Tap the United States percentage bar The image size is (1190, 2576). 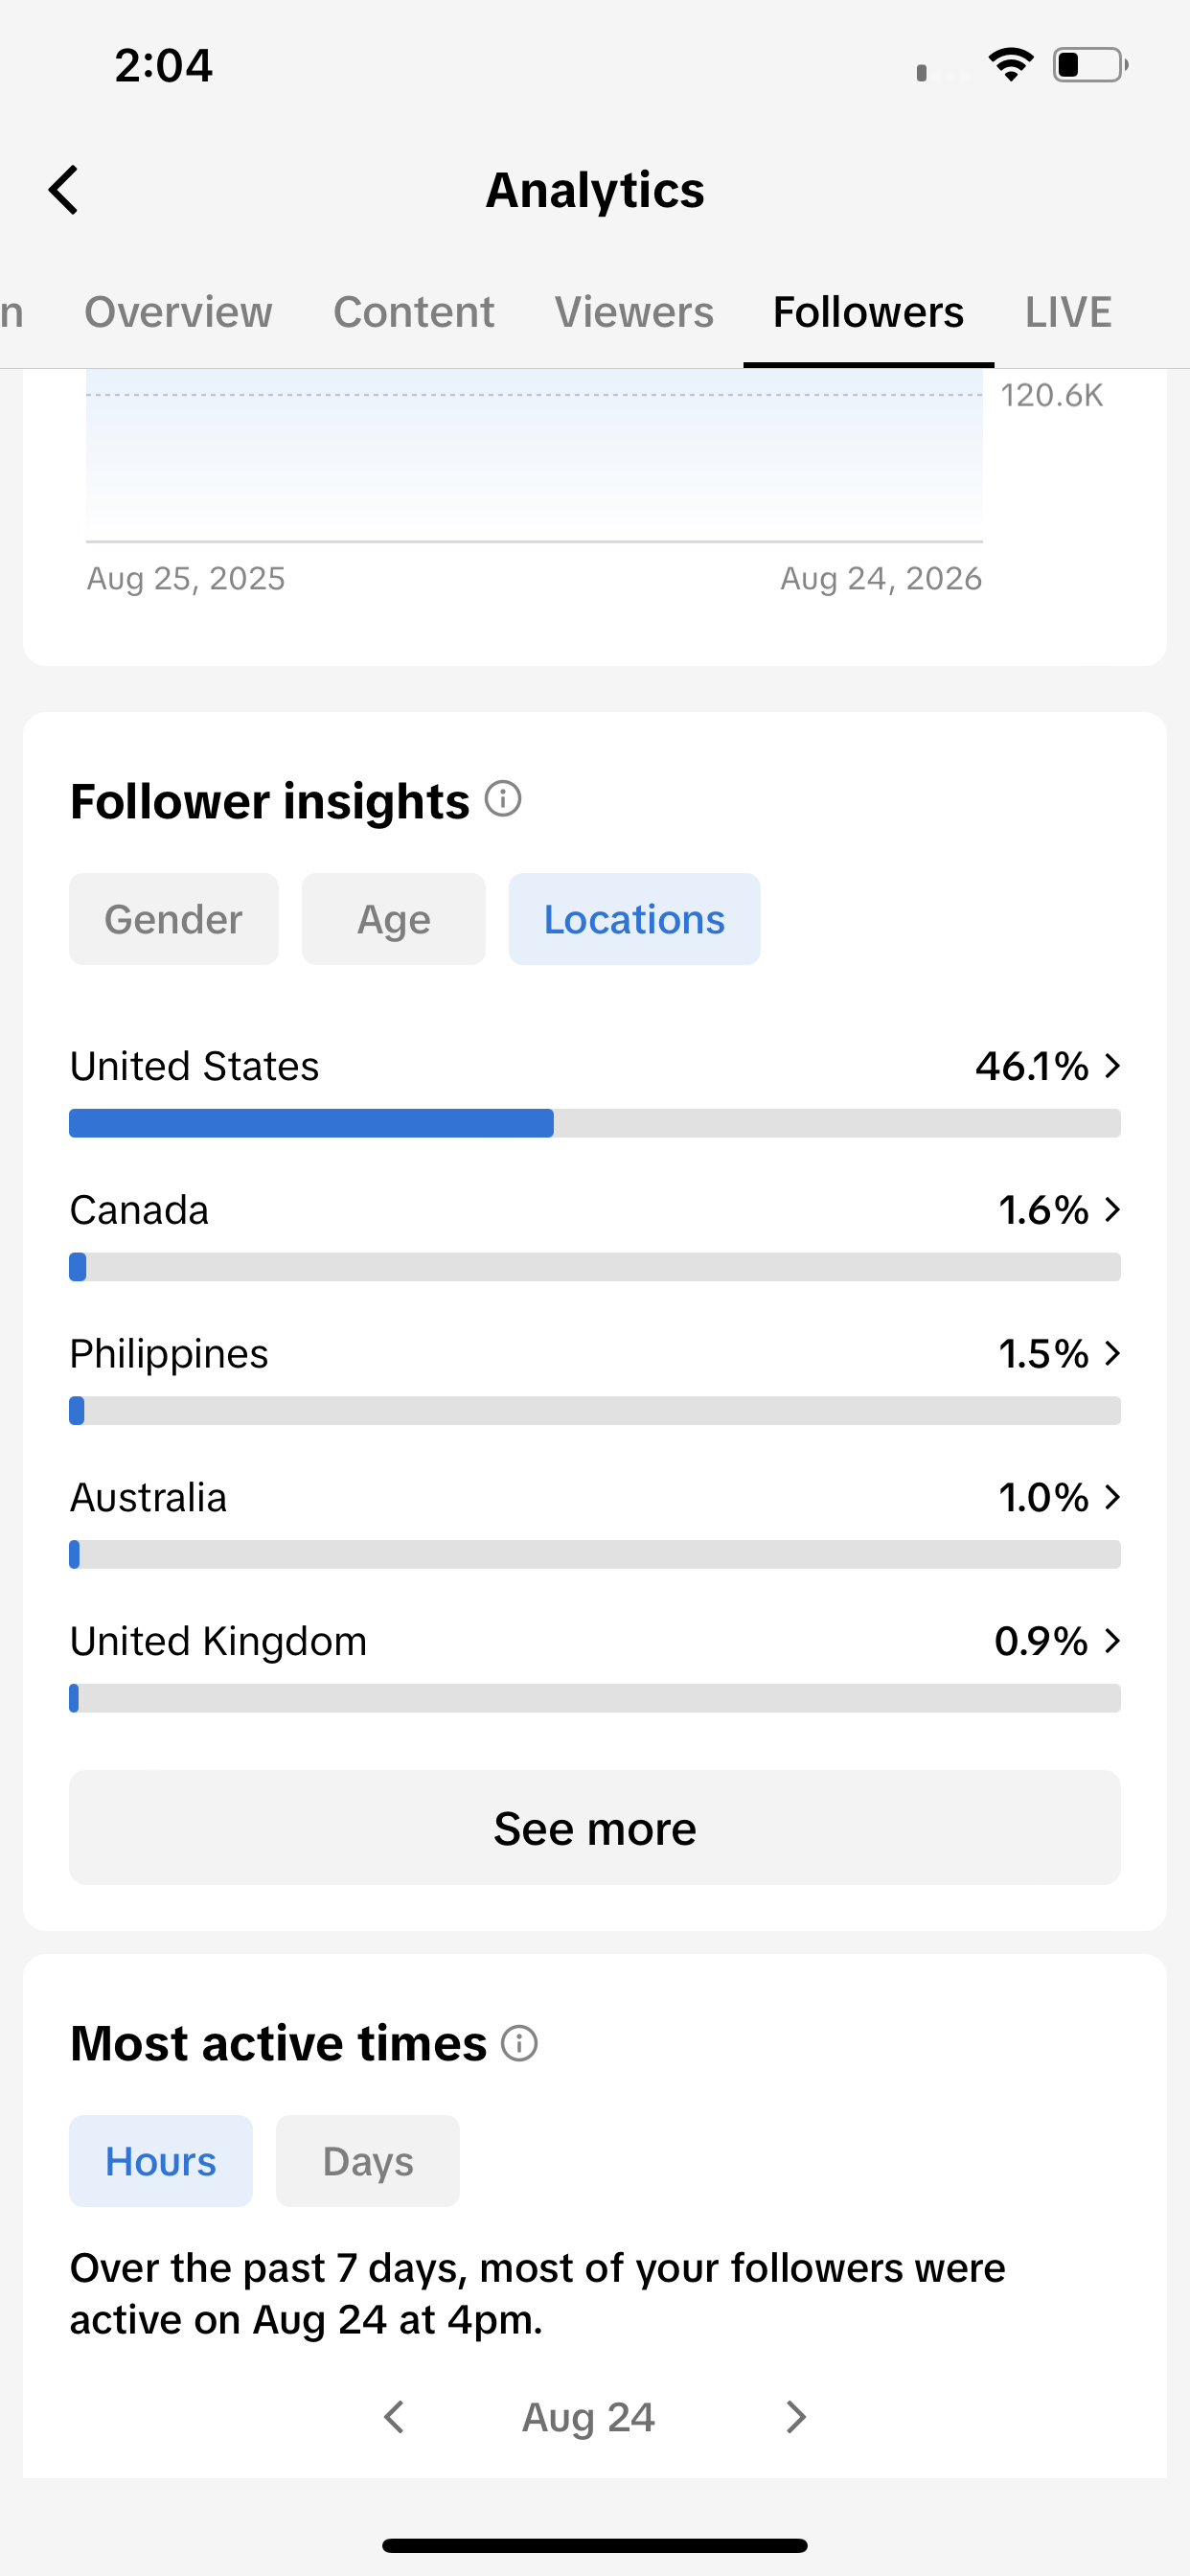[x=595, y=1123]
